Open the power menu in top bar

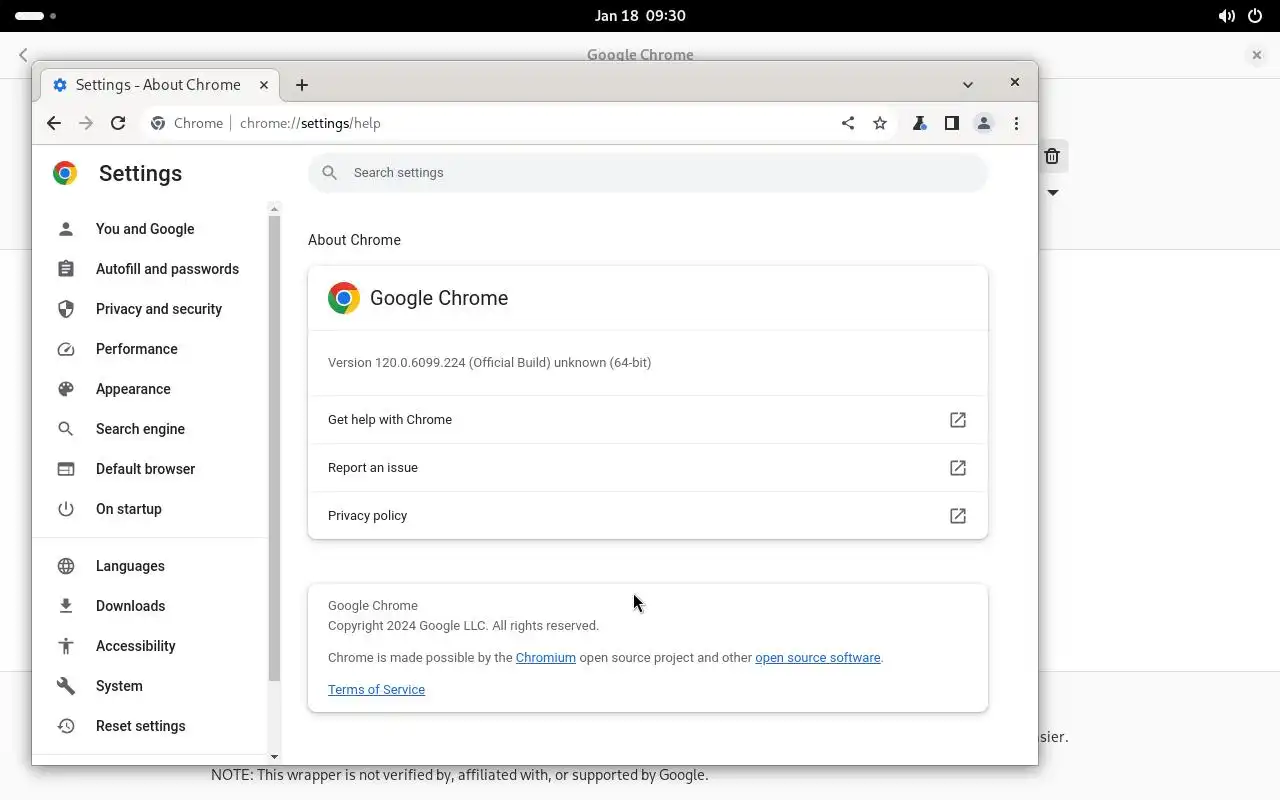(1256, 16)
